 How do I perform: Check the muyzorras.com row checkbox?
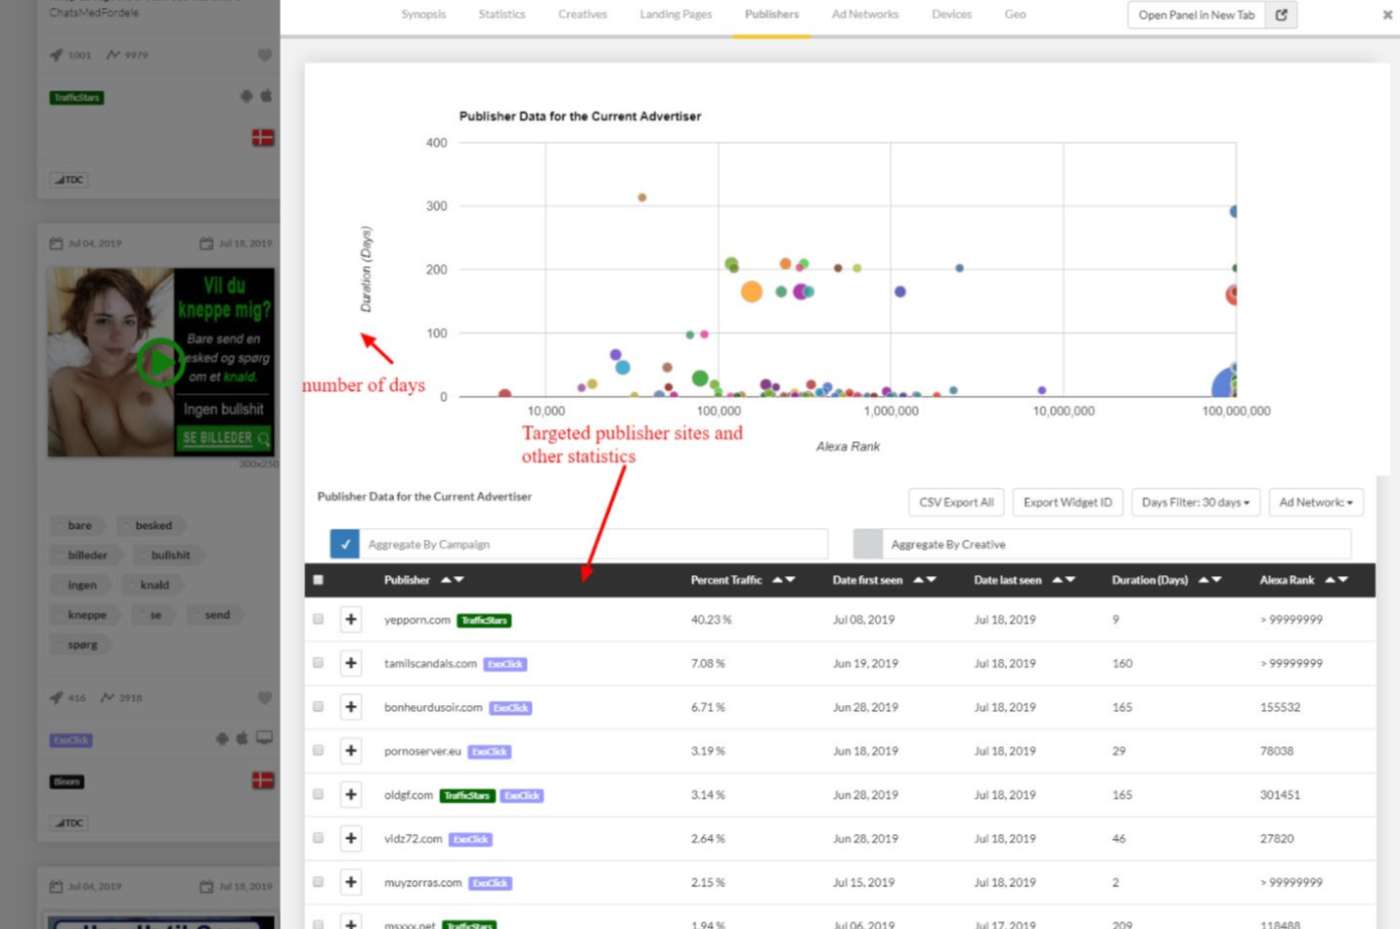pyautogui.click(x=318, y=882)
